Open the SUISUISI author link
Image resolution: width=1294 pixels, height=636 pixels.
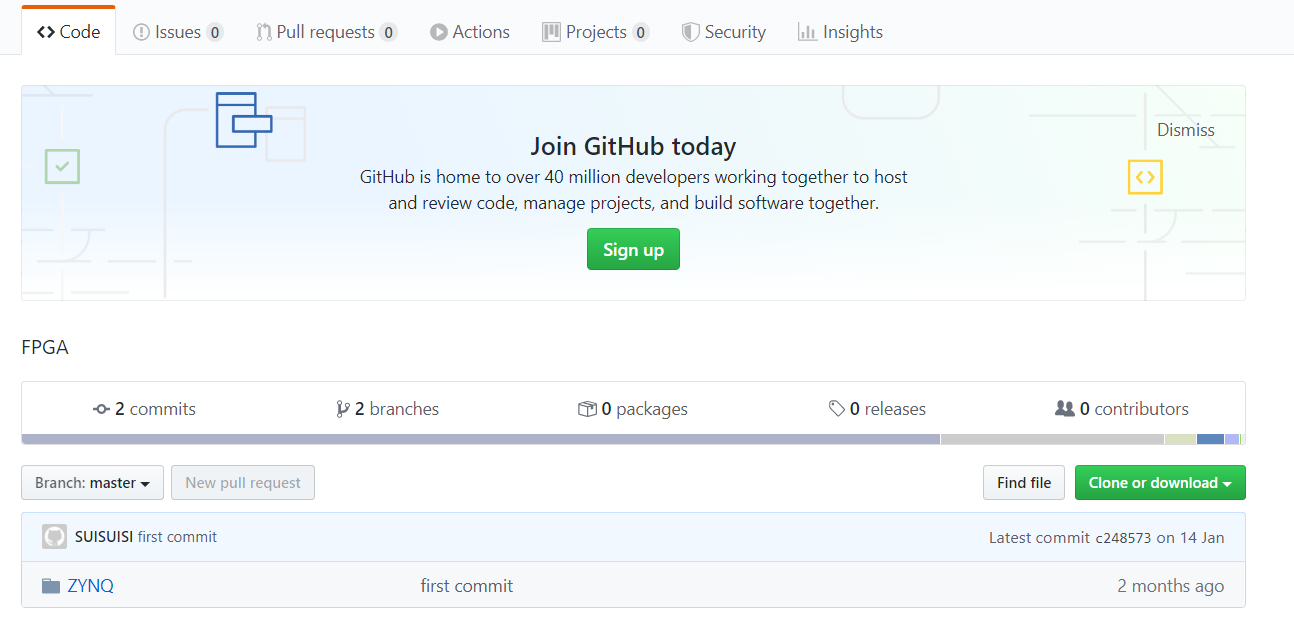pos(104,537)
